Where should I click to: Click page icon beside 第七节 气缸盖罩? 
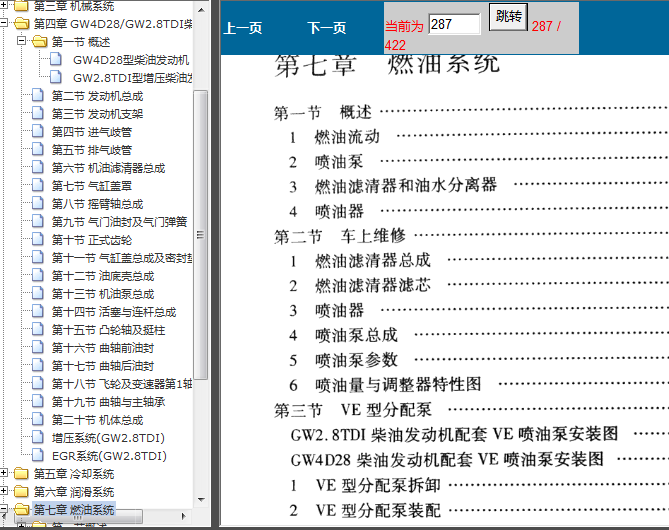[38, 185]
